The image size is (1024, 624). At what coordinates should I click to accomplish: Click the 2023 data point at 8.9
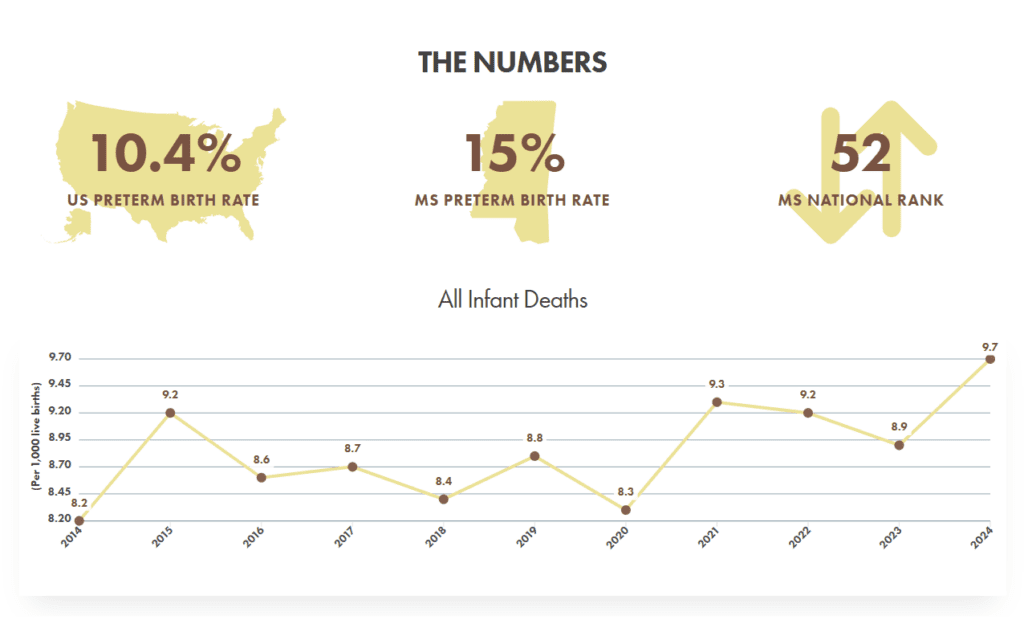(899, 445)
